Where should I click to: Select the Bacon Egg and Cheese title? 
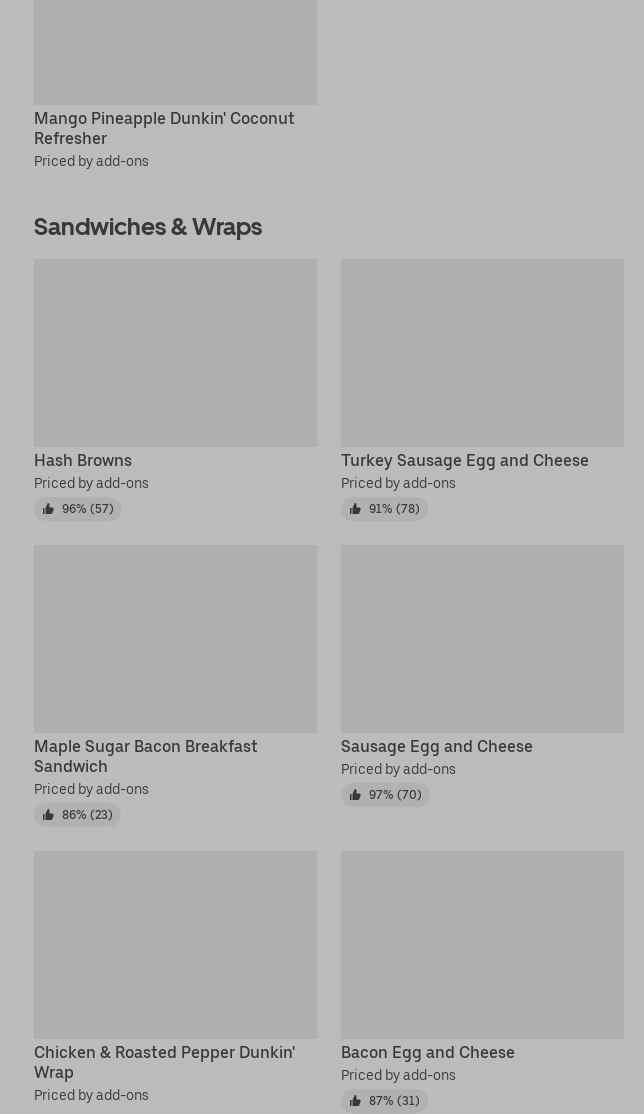click(x=428, y=1052)
